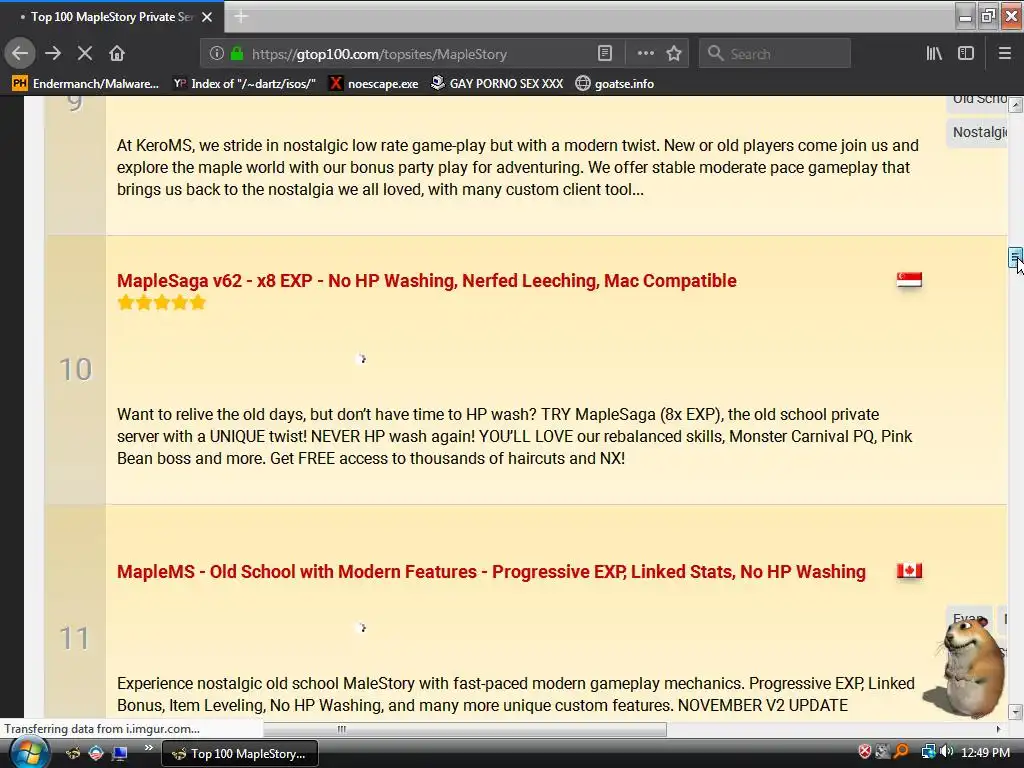Open a new tab with plus button
Screen dimensions: 1024x768
point(241,17)
